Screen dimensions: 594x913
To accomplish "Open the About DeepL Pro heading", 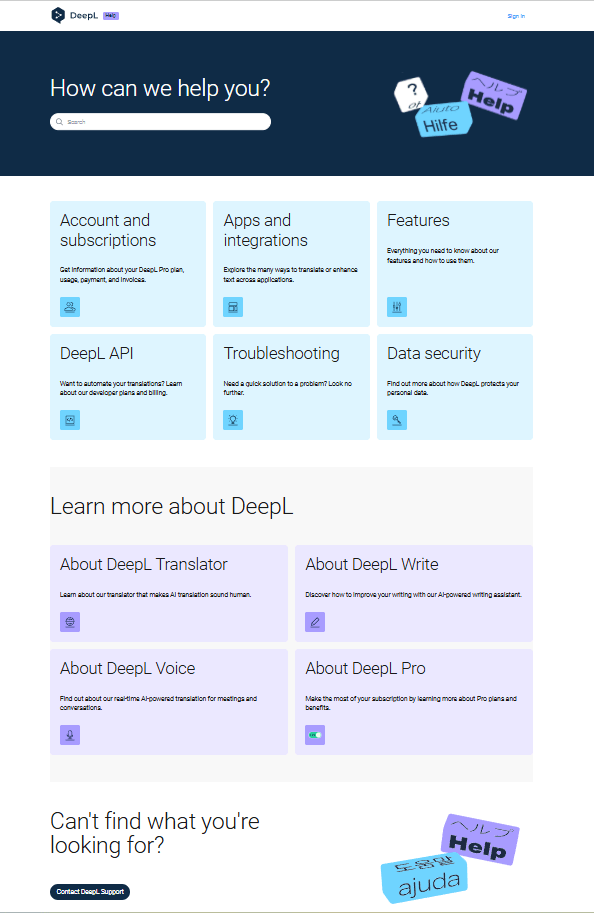I will [x=365, y=668].
